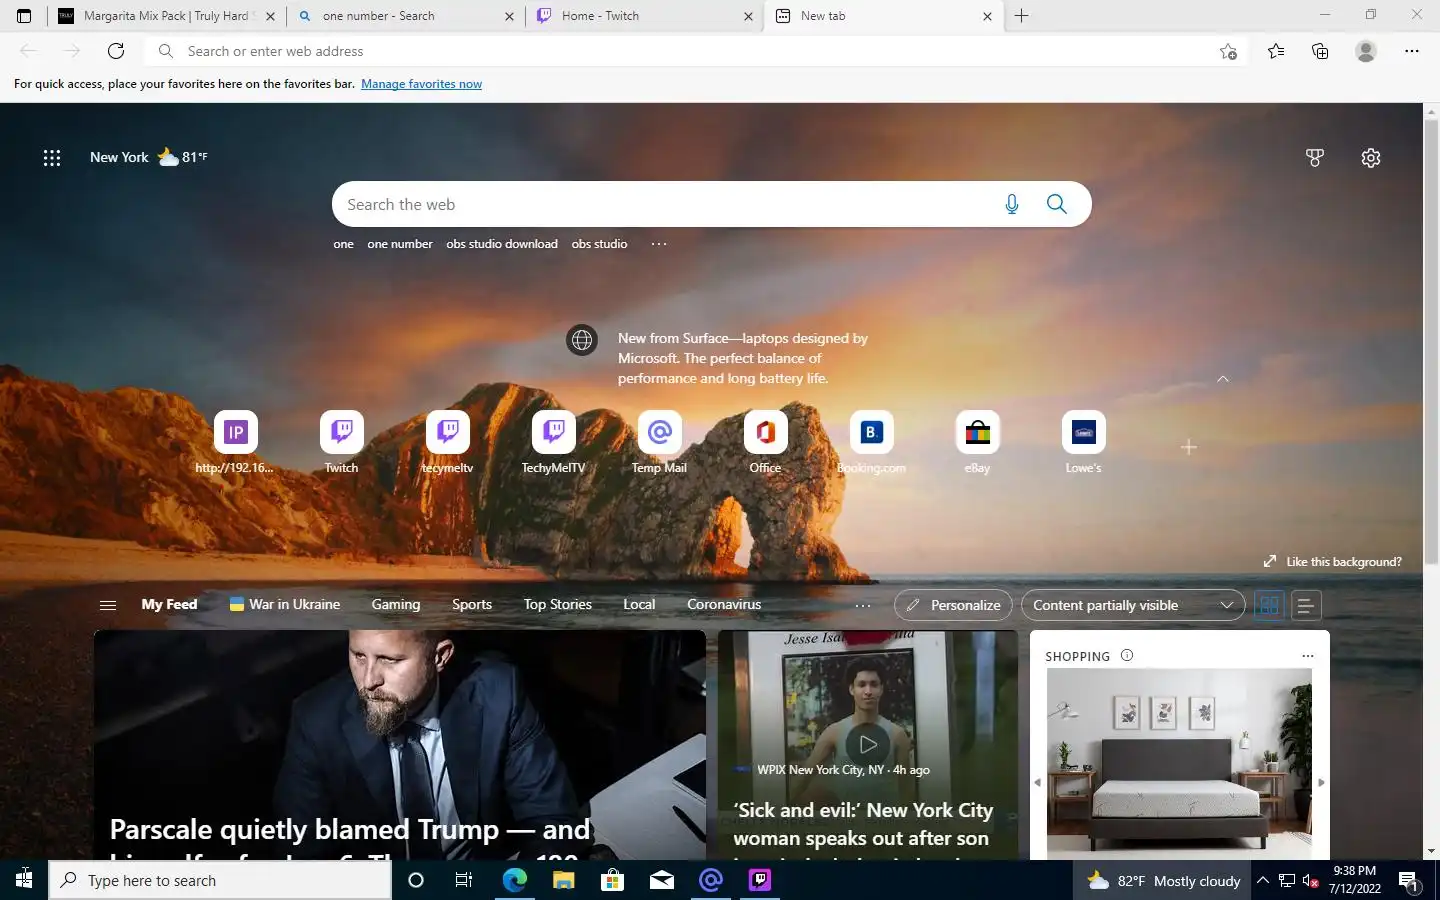Open the feed hamburger menu icon
The height and width of the screenshot is (900, 1440).
108,605
